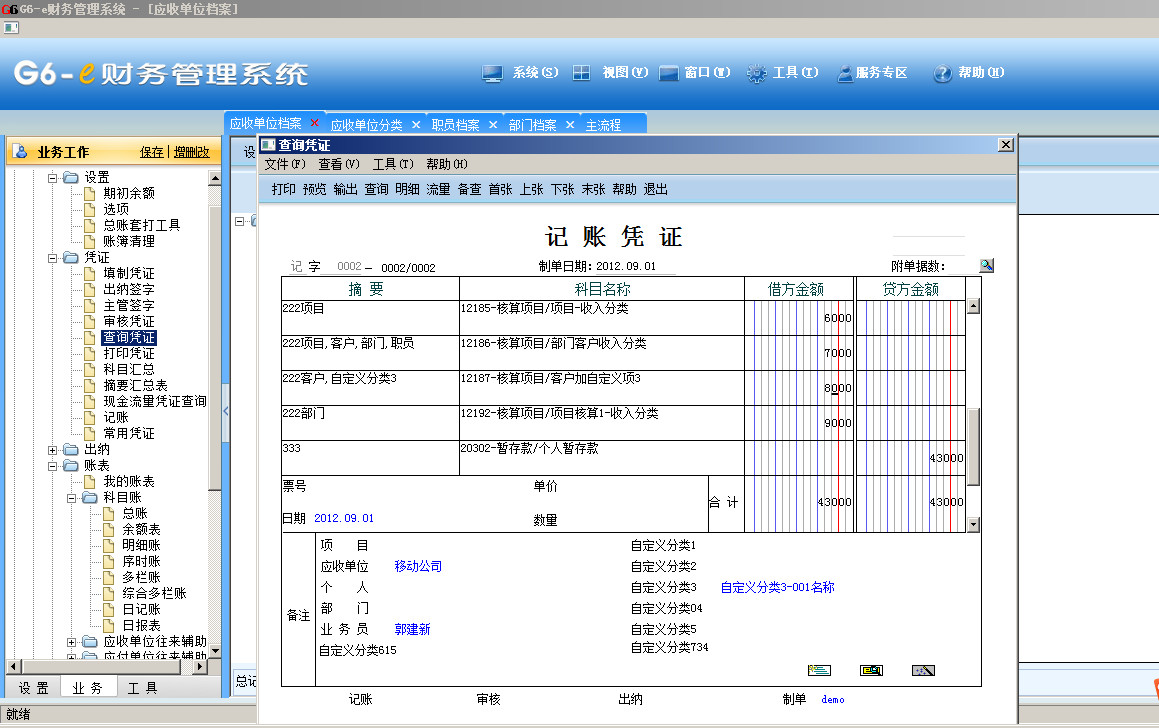Open 填制凭证 in the sidebar tree
Image resolution: width=1159 pixels, height=728 pixels.
[x=129, y=274]
